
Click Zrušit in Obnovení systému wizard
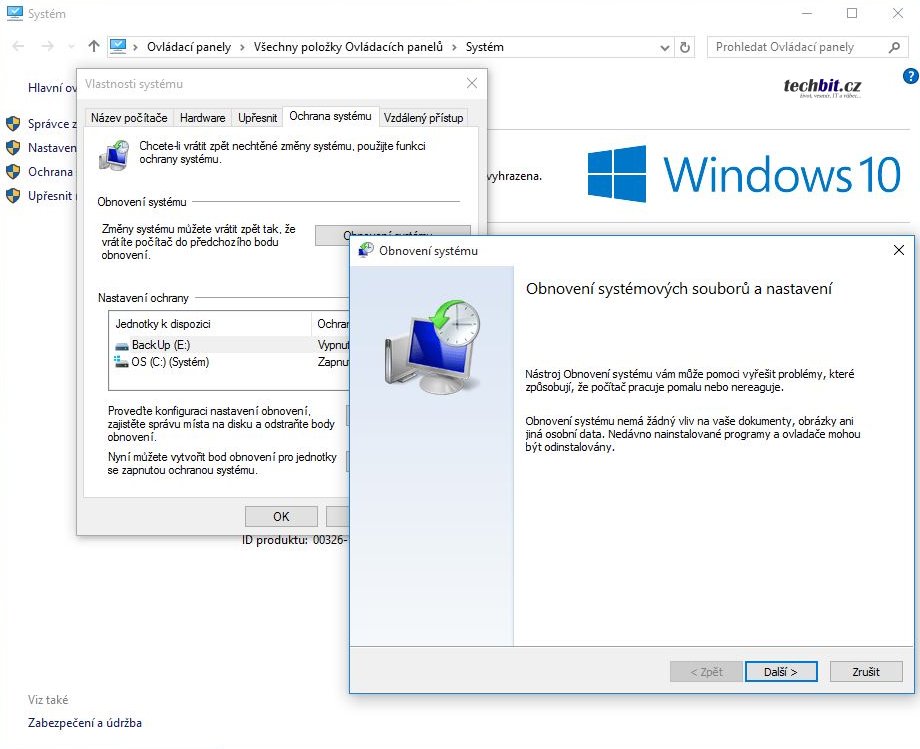click(x=865, y=672)
